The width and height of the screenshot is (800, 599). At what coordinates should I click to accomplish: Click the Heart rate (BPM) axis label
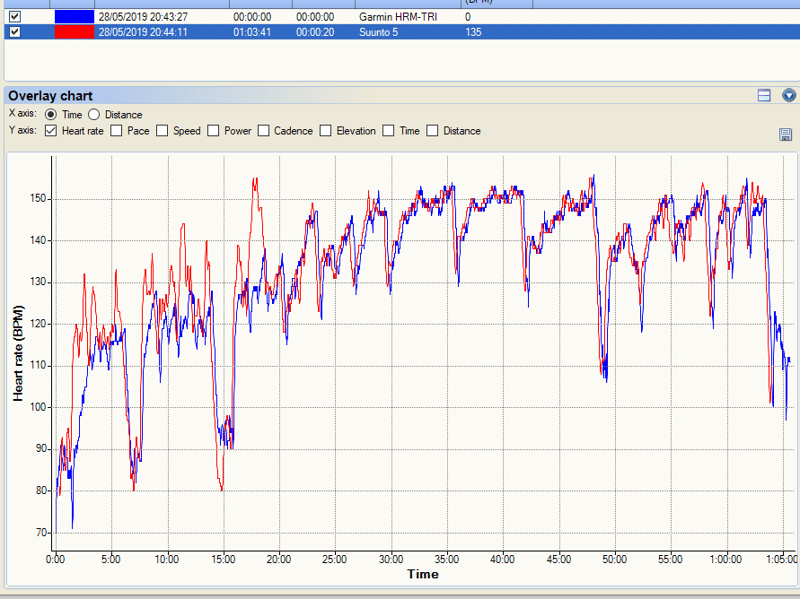18,354
